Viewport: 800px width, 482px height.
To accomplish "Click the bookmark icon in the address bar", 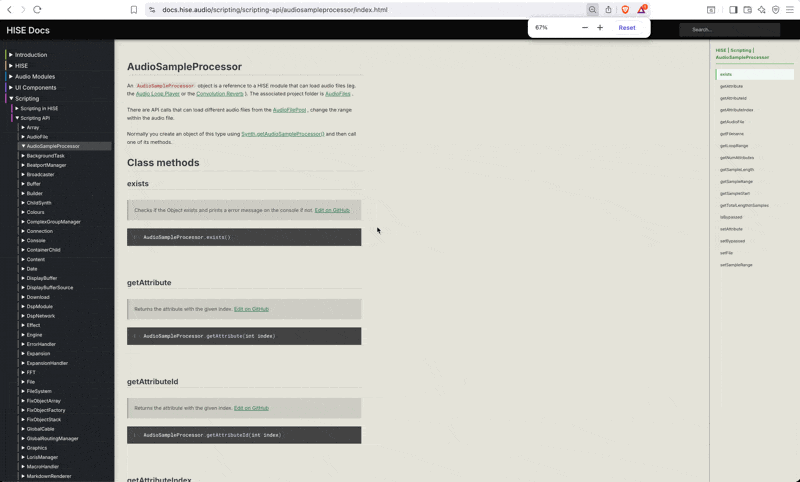I will [134, 10].
